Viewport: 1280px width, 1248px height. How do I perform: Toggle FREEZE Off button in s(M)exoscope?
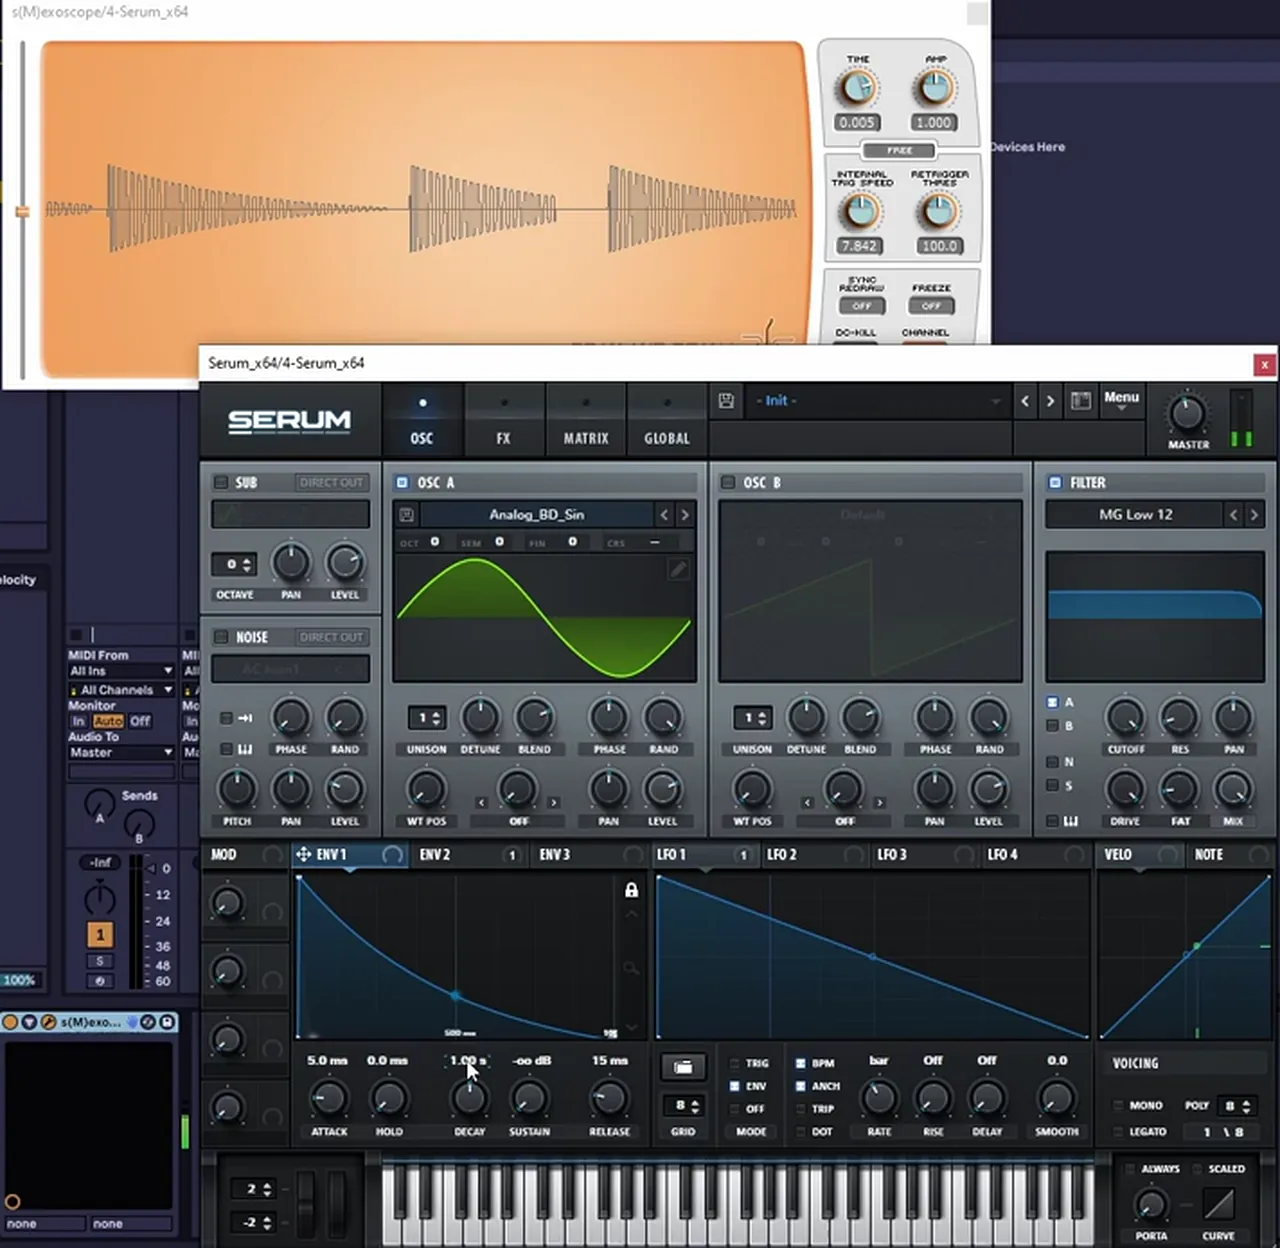coord(931,306)
